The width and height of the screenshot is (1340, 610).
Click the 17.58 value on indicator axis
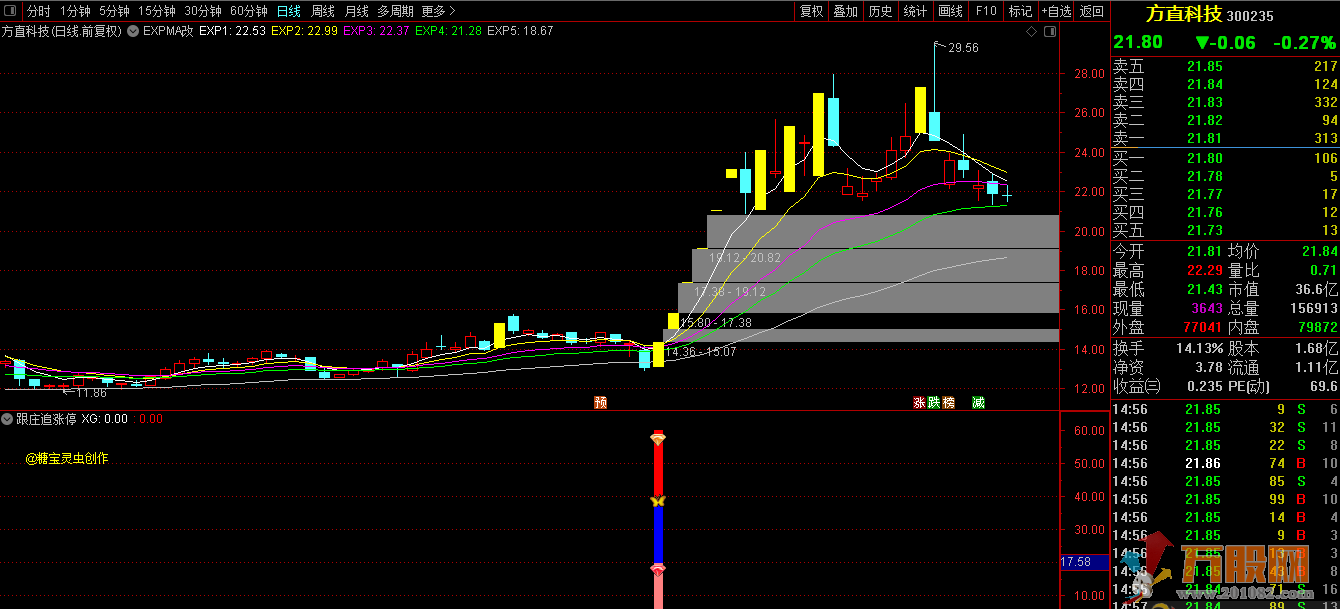tap(1076, 562)
